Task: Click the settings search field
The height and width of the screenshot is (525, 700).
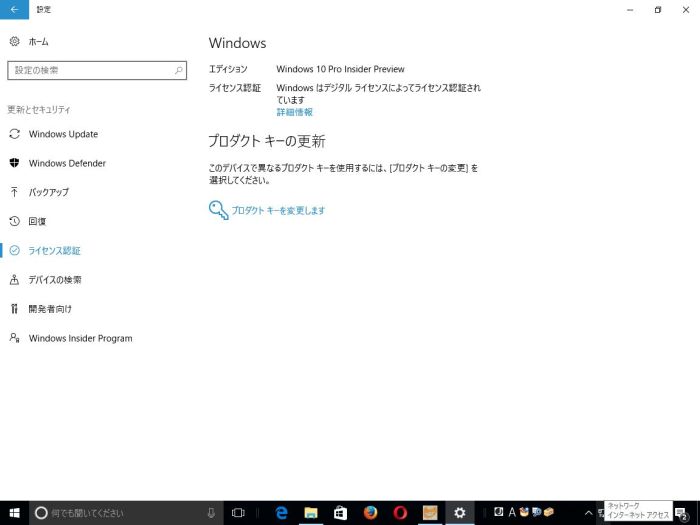Action: pyautogui.click(x=90, y=71)
